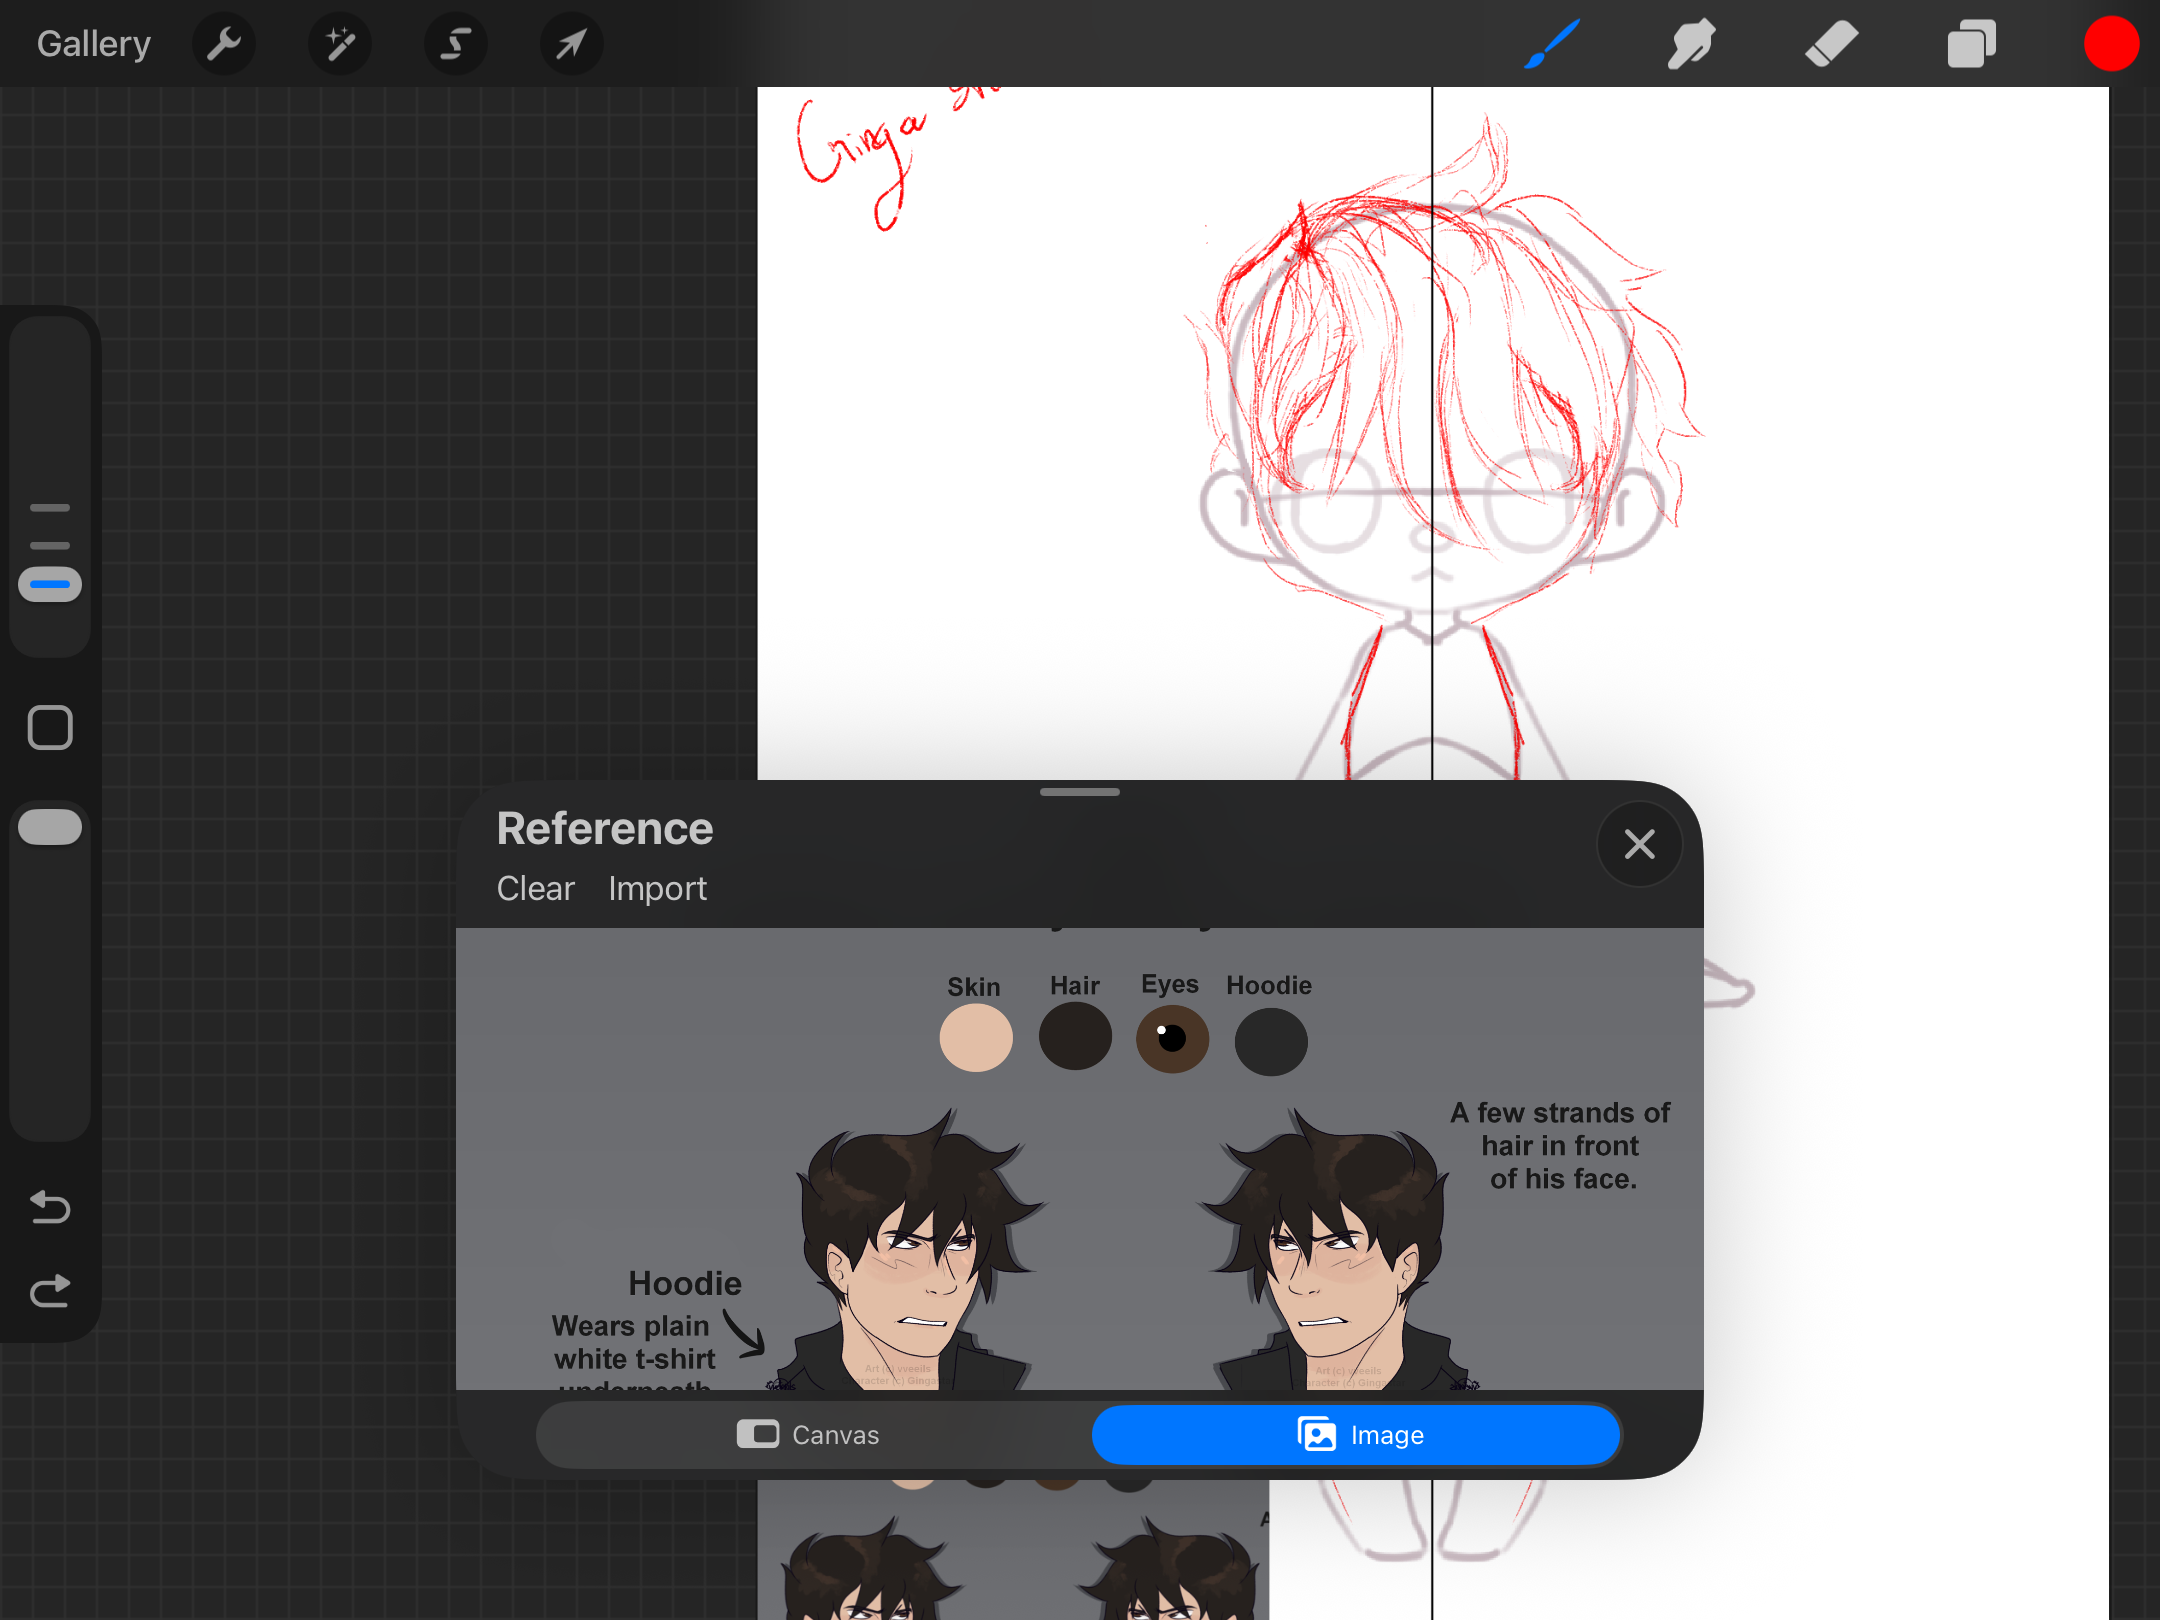This screenshot has width=2160, height=1620.
Task: Close the Reference panel
Action: tap(1639, 844)
